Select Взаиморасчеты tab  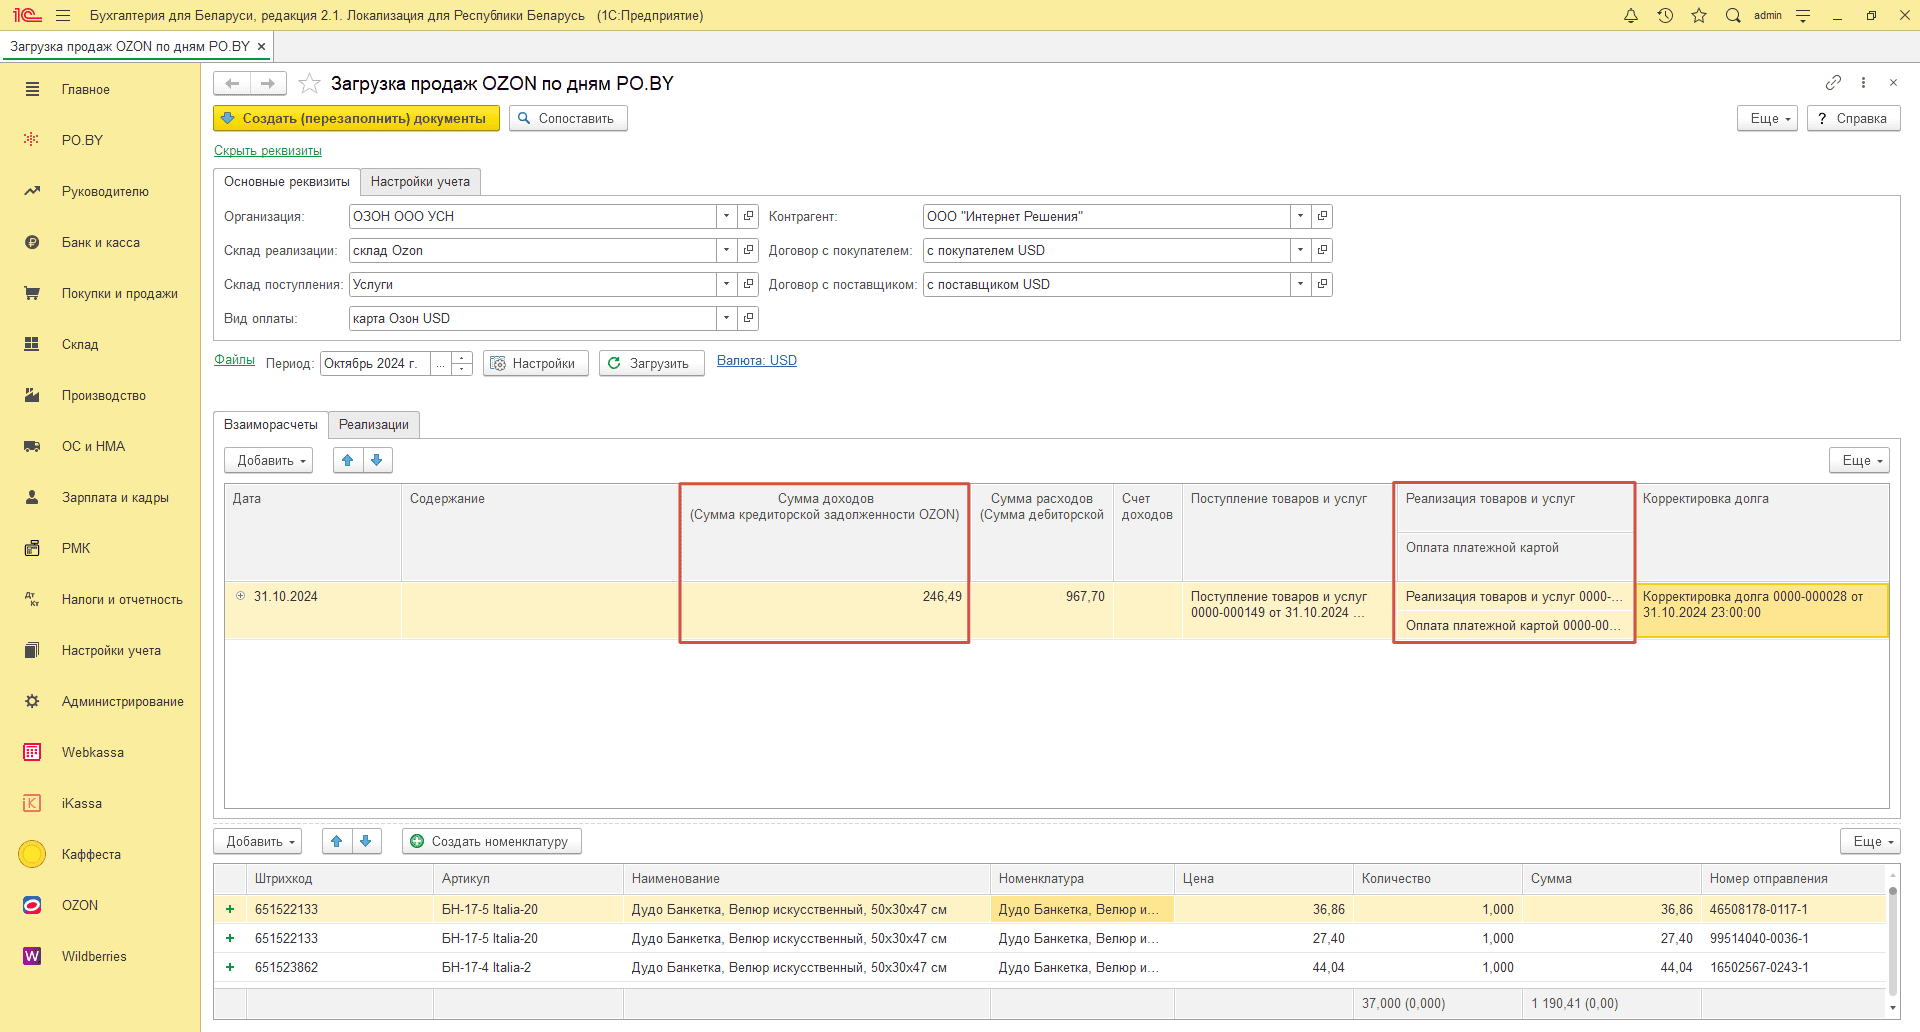tap(271, 424)
